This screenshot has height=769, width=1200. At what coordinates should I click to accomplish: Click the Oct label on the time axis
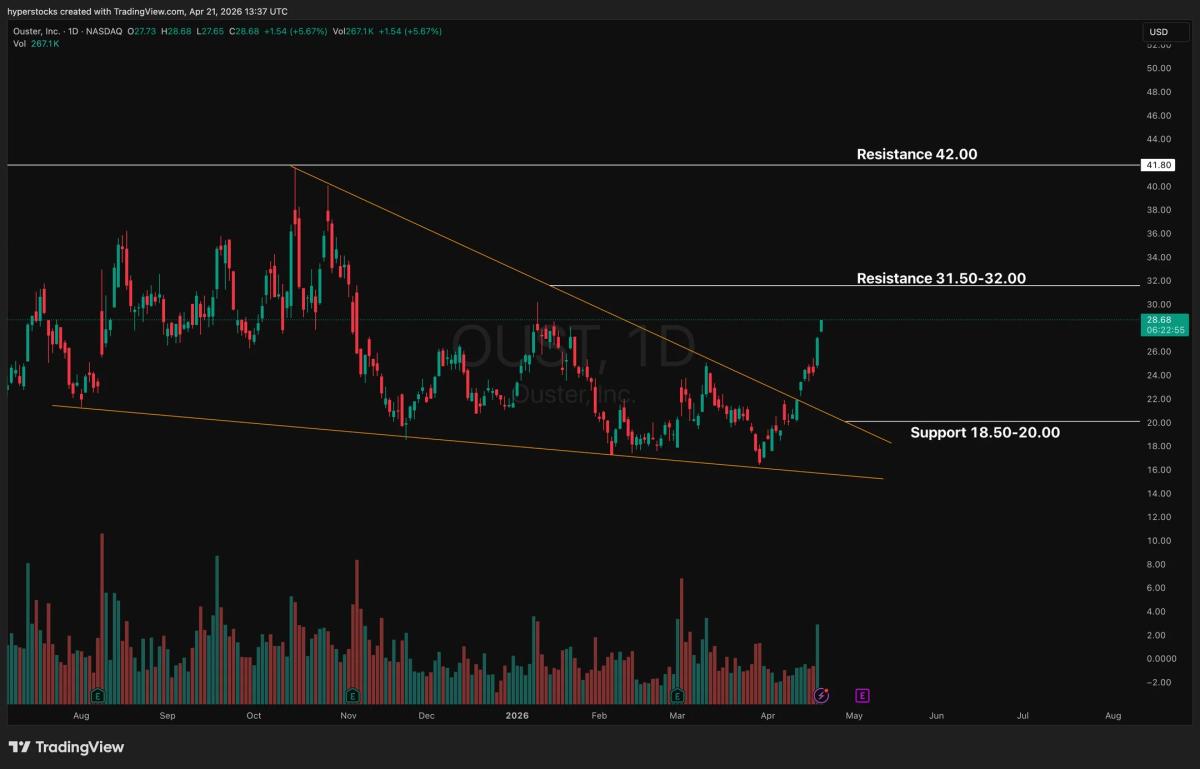[253, 716]
